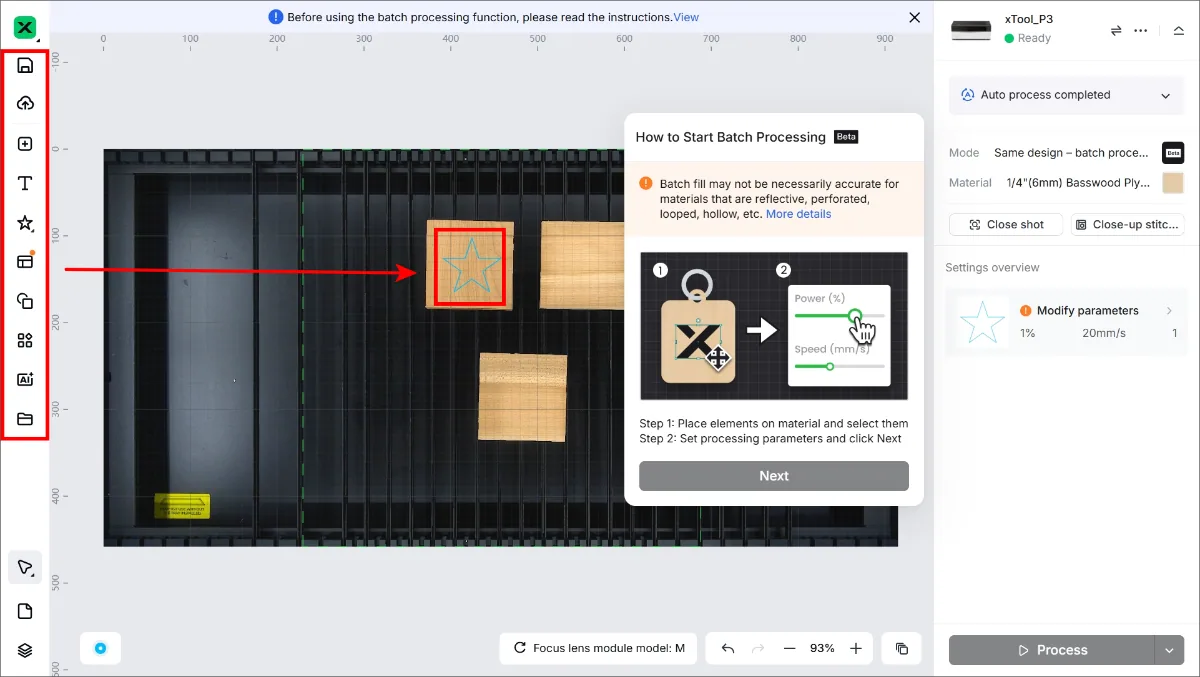Click the zoom in plus button

856,649
